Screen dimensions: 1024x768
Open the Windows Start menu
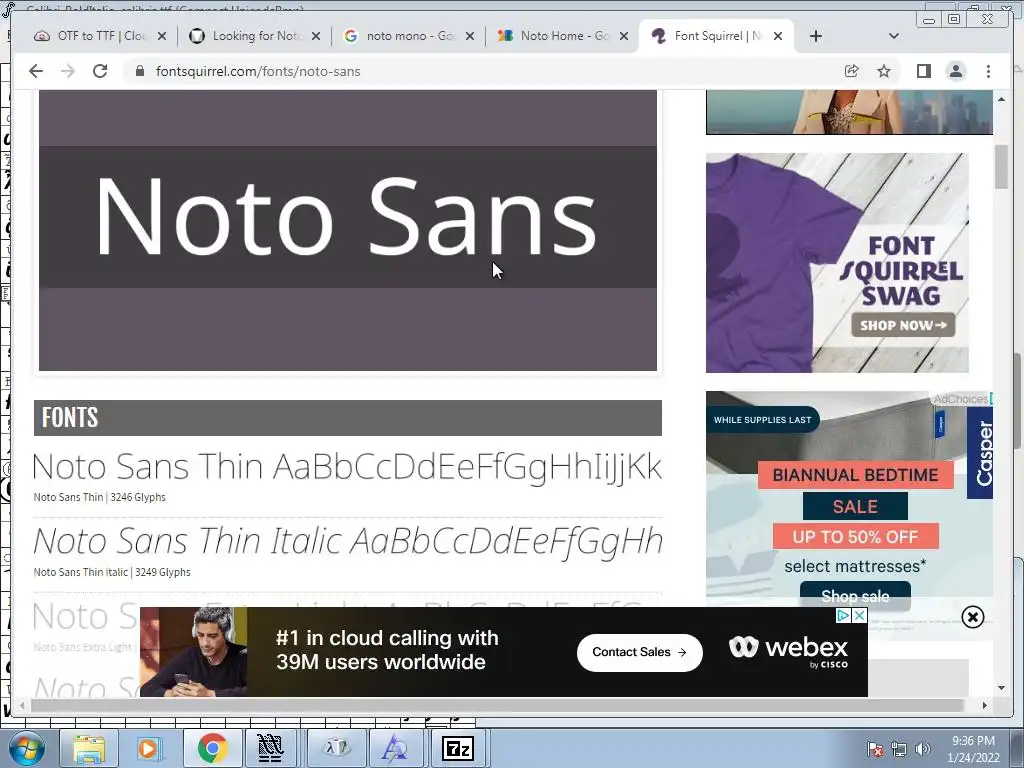pos(26,748)
